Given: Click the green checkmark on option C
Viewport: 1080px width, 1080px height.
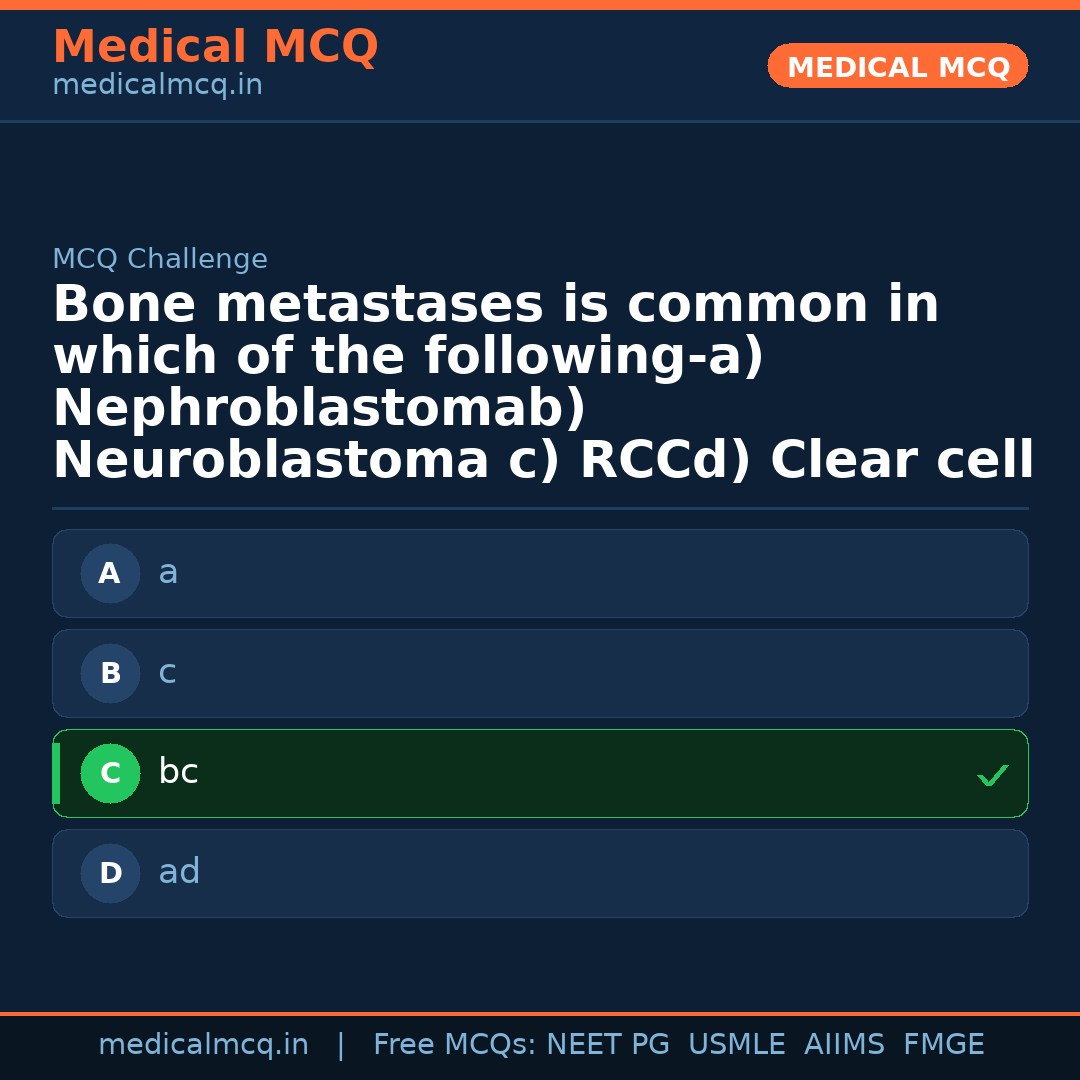Looking at the screenshot, I should point(992,774).
